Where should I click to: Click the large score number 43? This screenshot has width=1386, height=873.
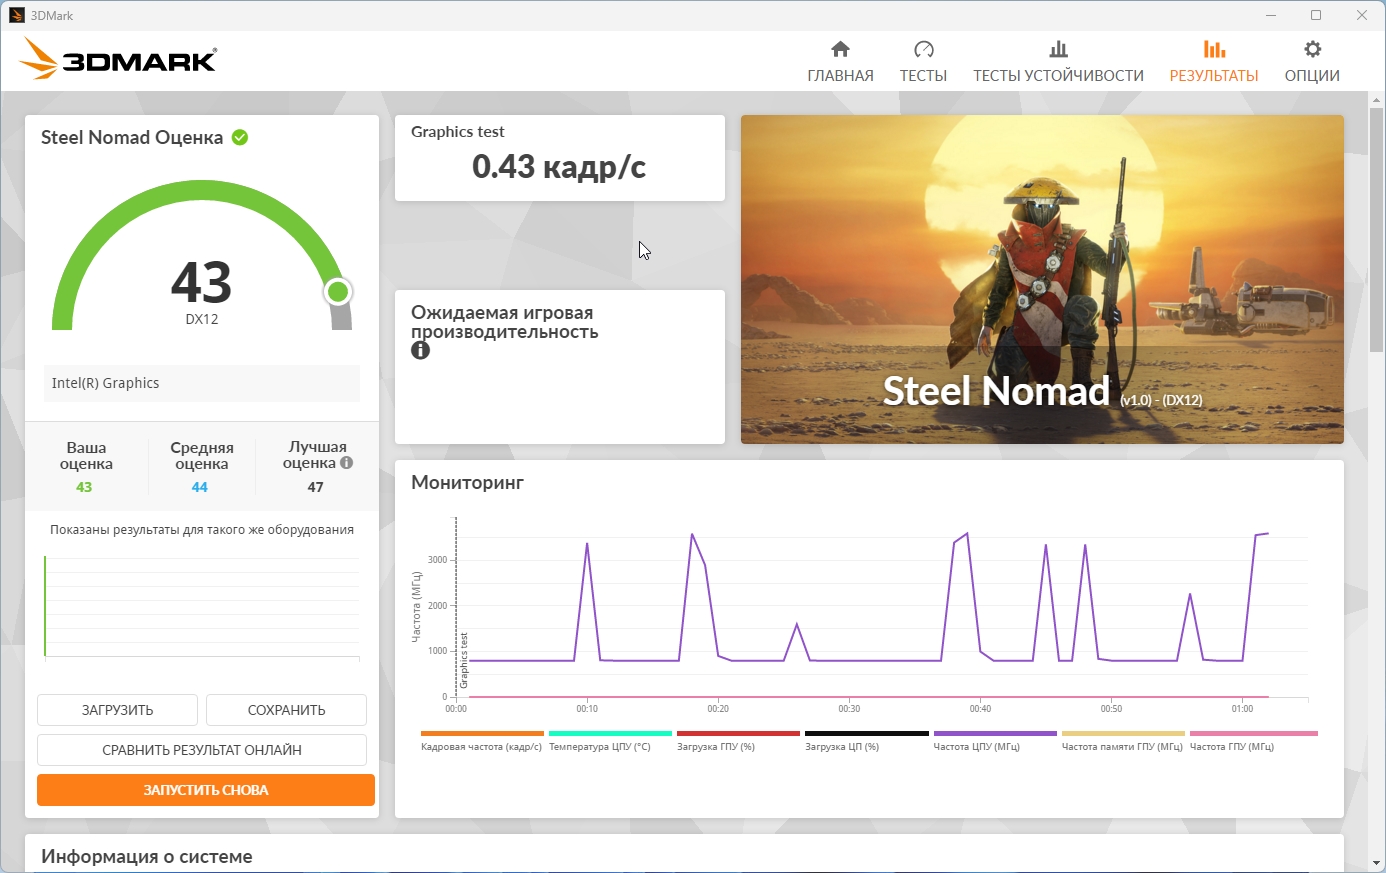[202, 282]
